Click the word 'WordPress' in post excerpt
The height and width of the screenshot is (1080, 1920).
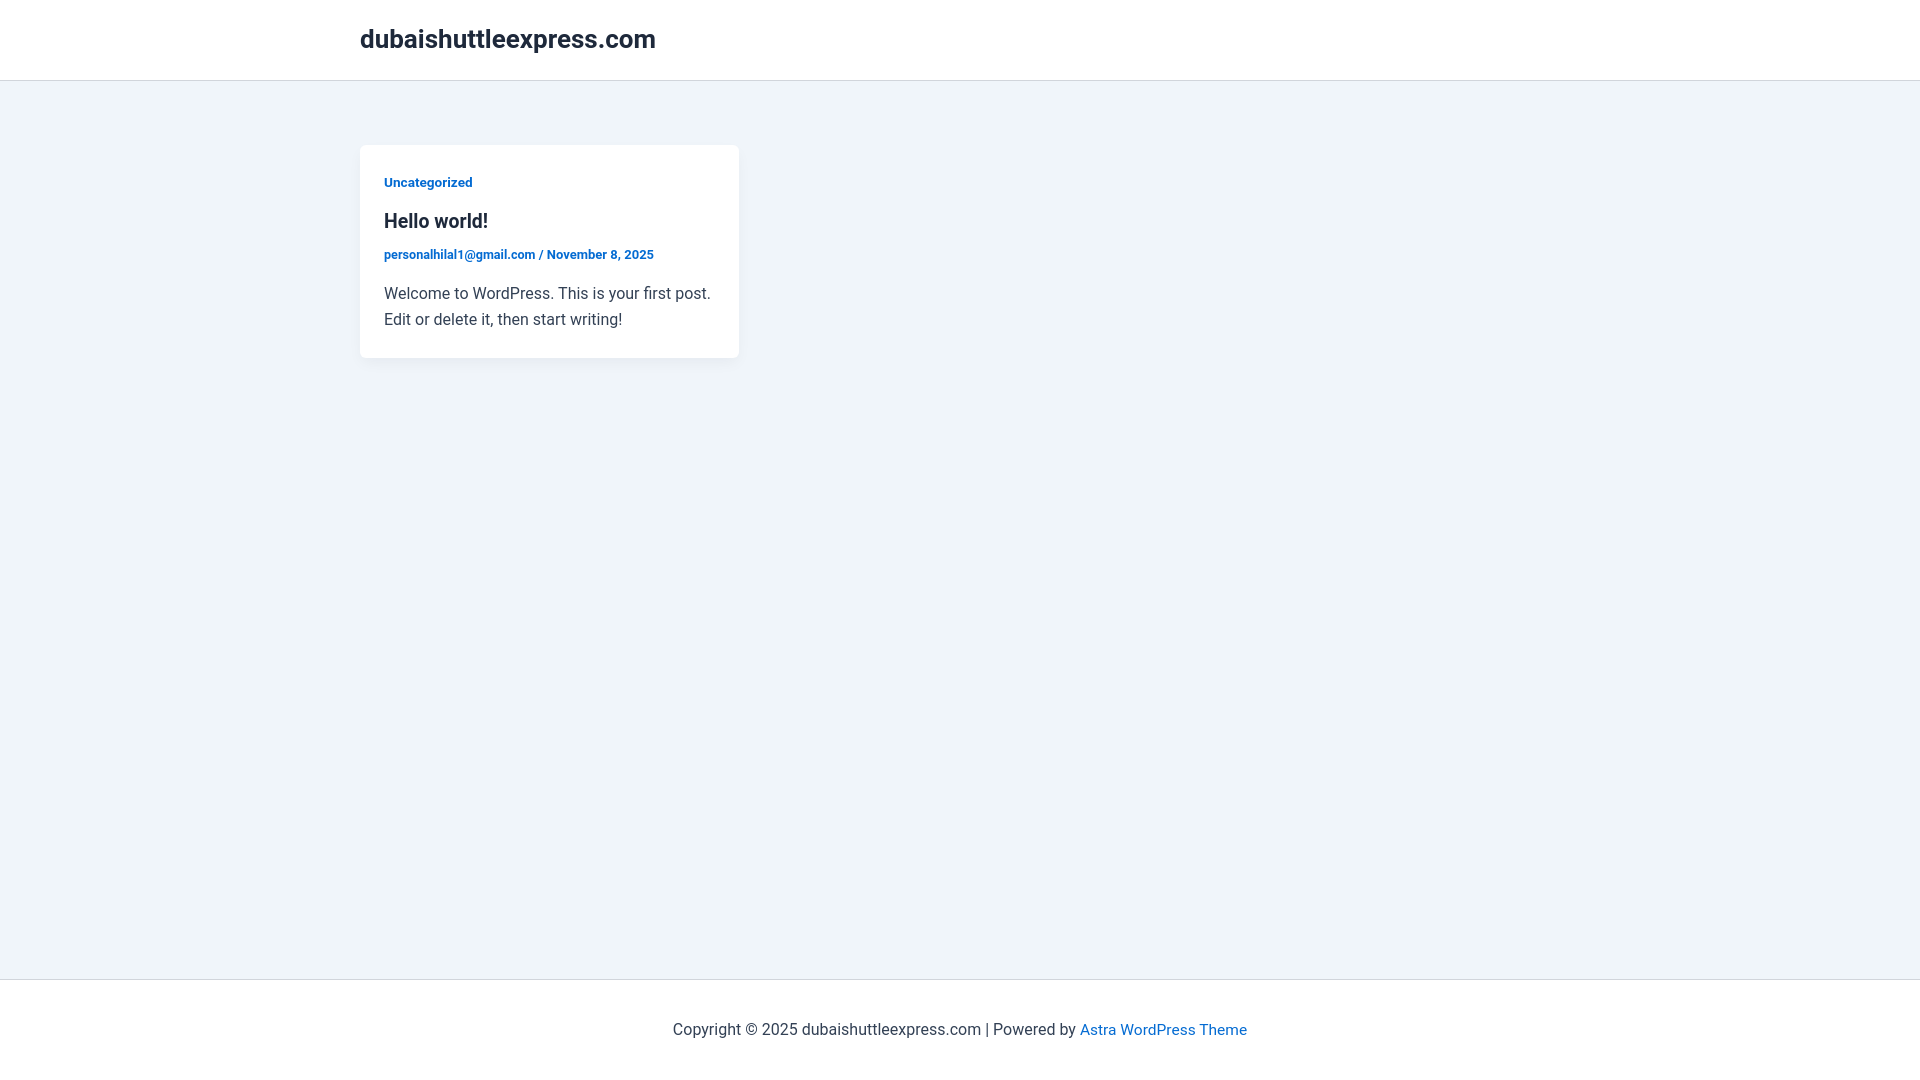point(511,294)
